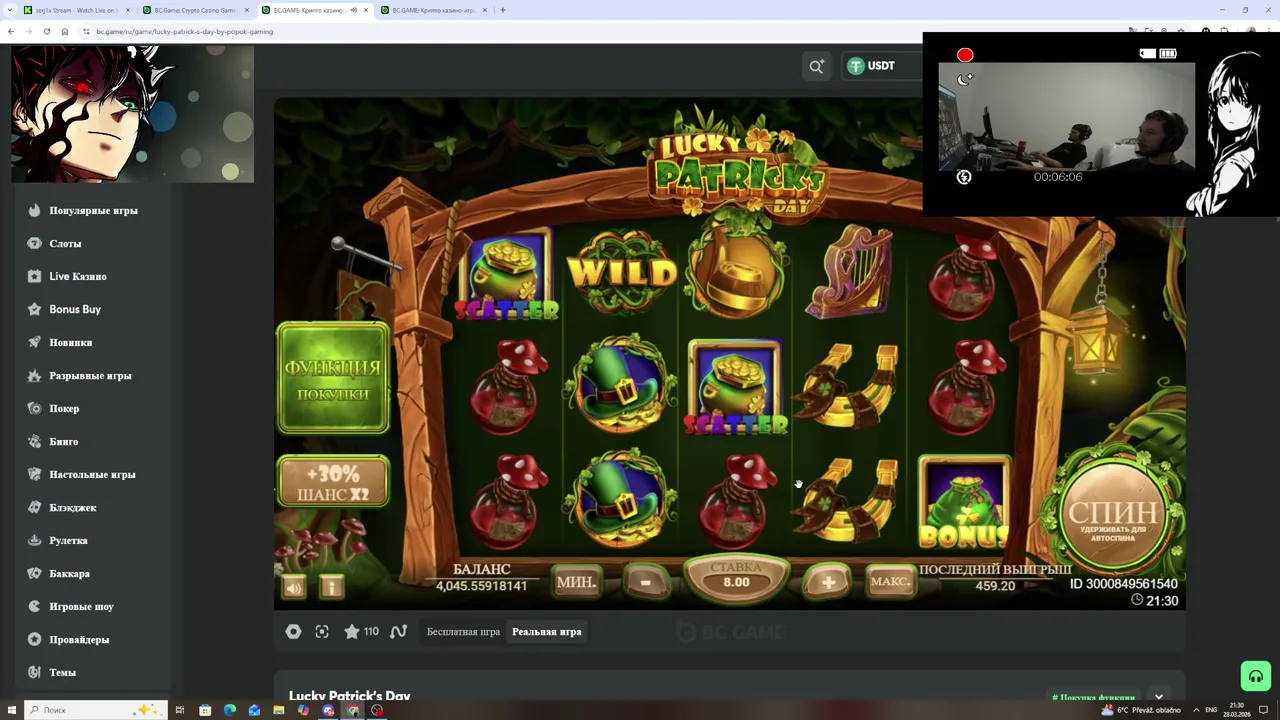The height and width of the screenshot is (720, 1280).
Task: Expand the Lucky Patrick's Day details chevron
Action: [1159, 696]
